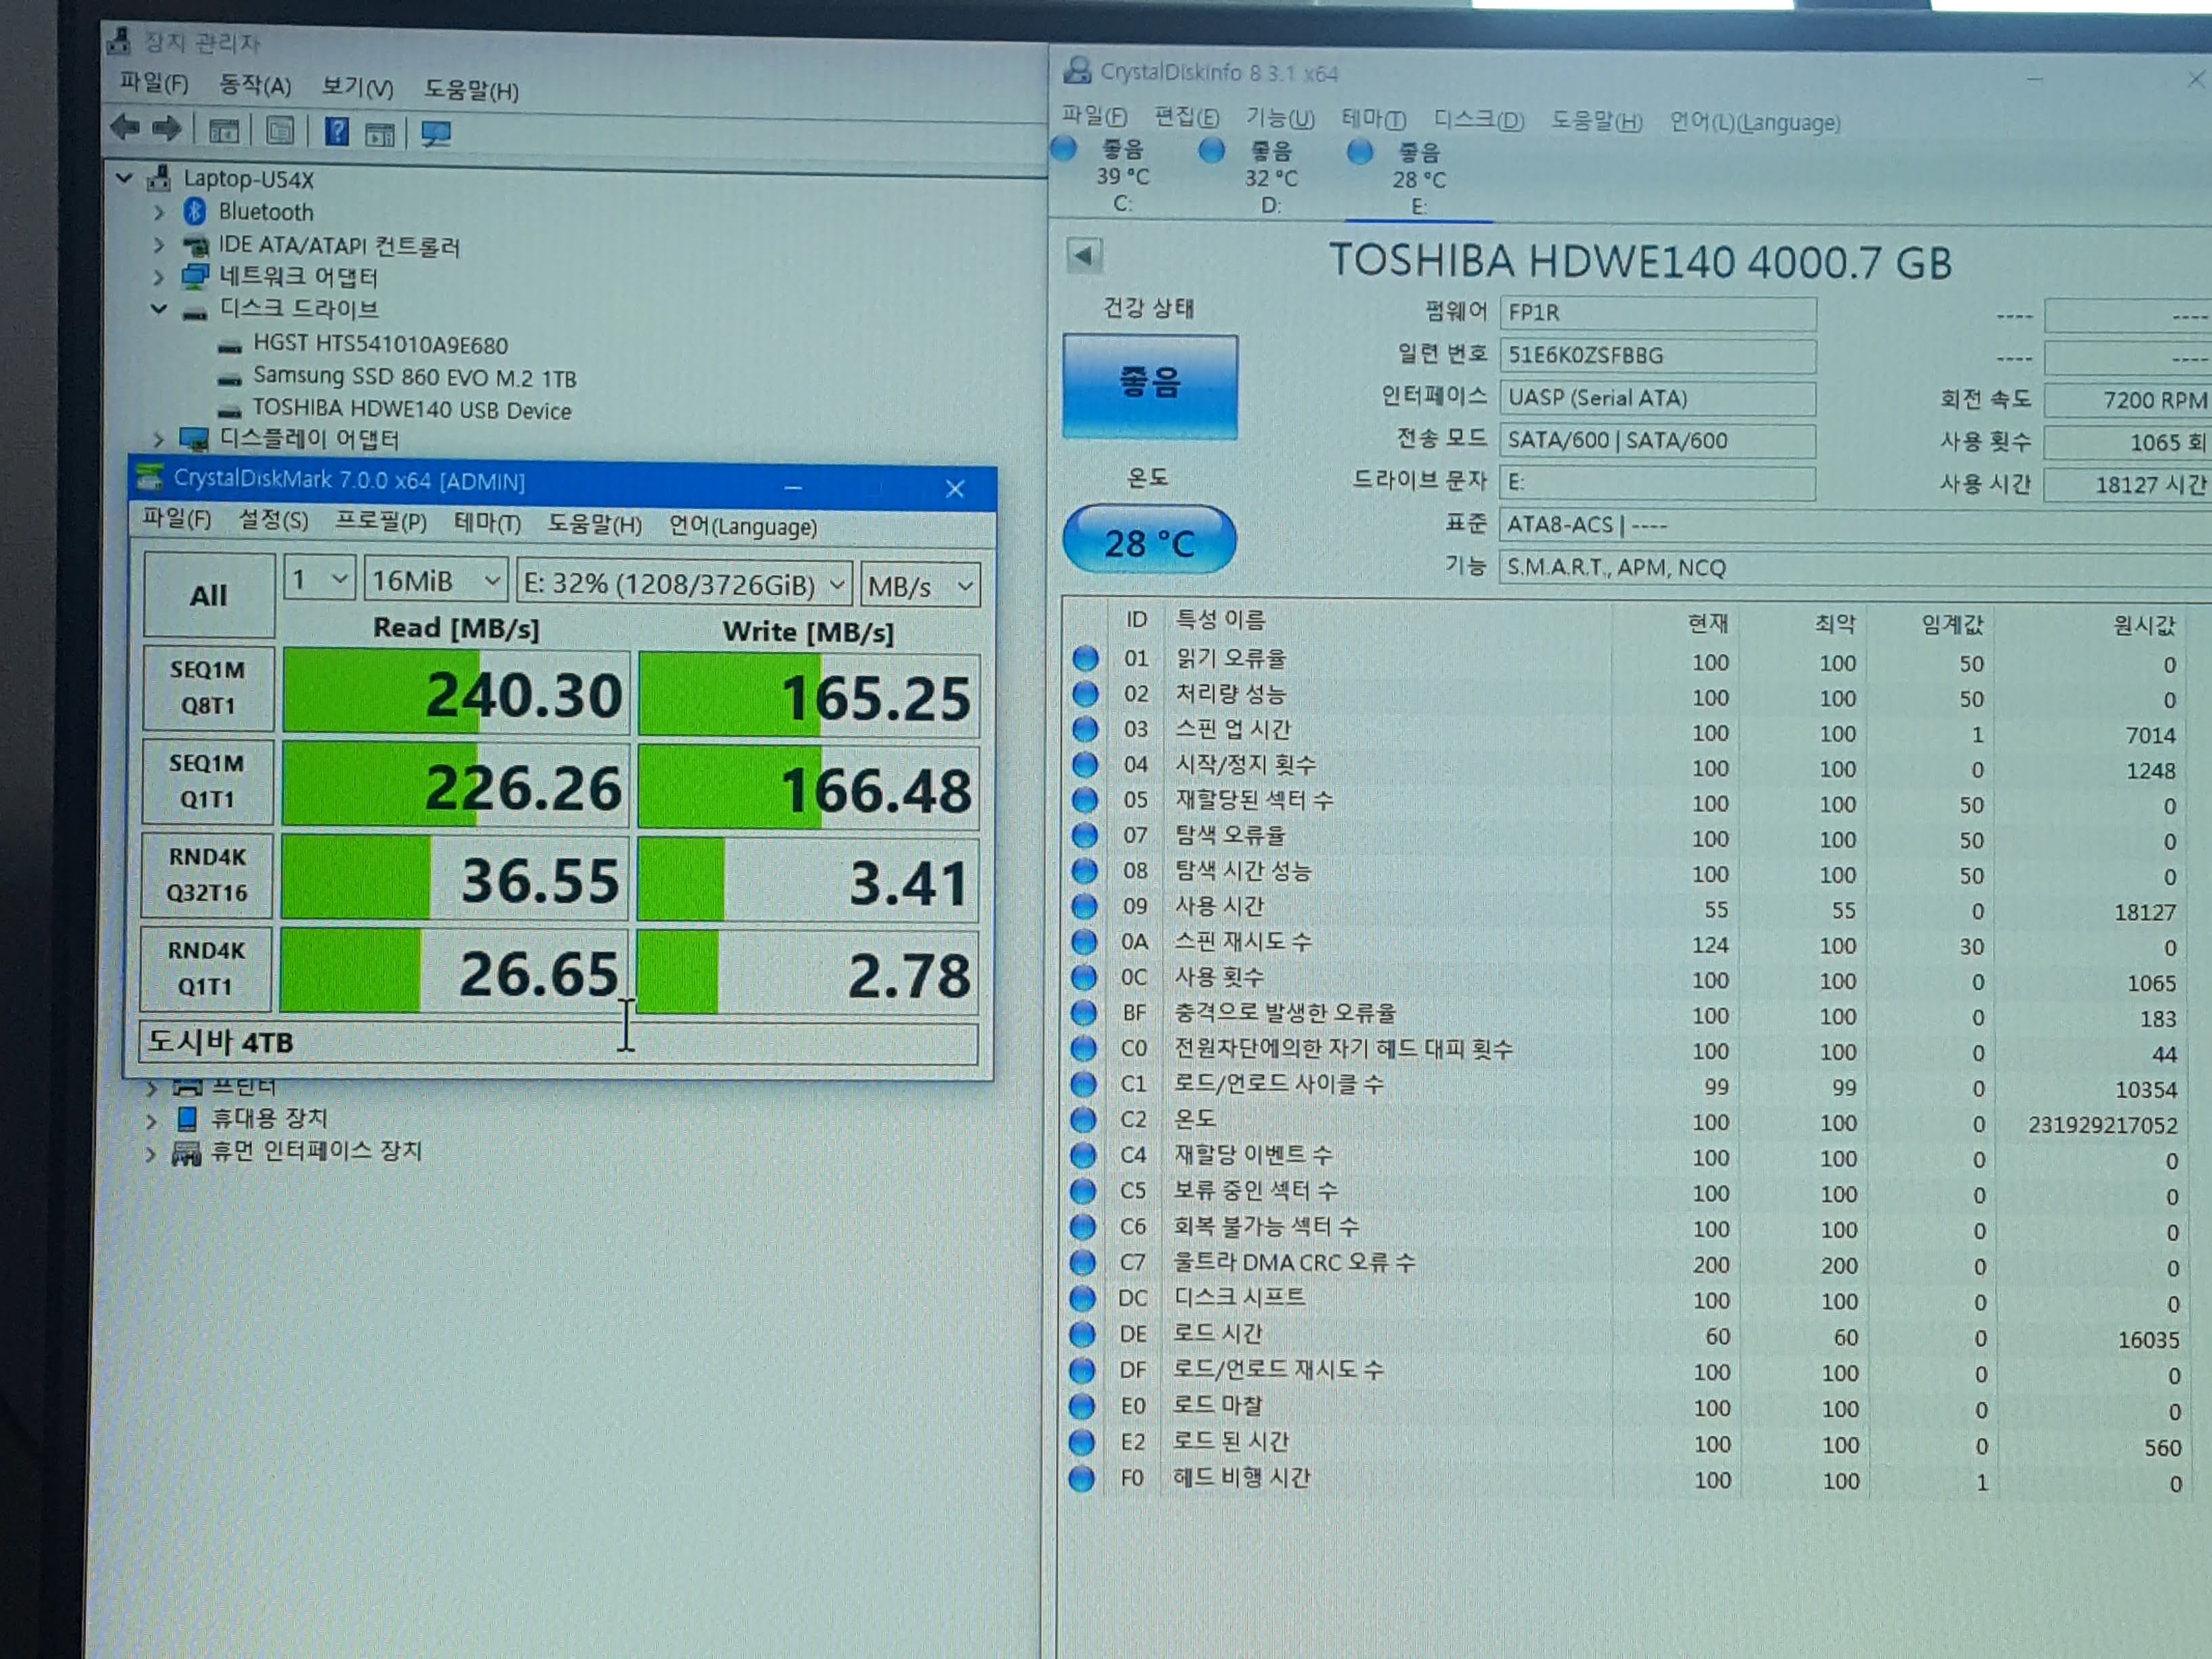Expand the 네트워크 어댑터 node
Viewport: 2212px width, 1659px height.
tap(159, 276)
